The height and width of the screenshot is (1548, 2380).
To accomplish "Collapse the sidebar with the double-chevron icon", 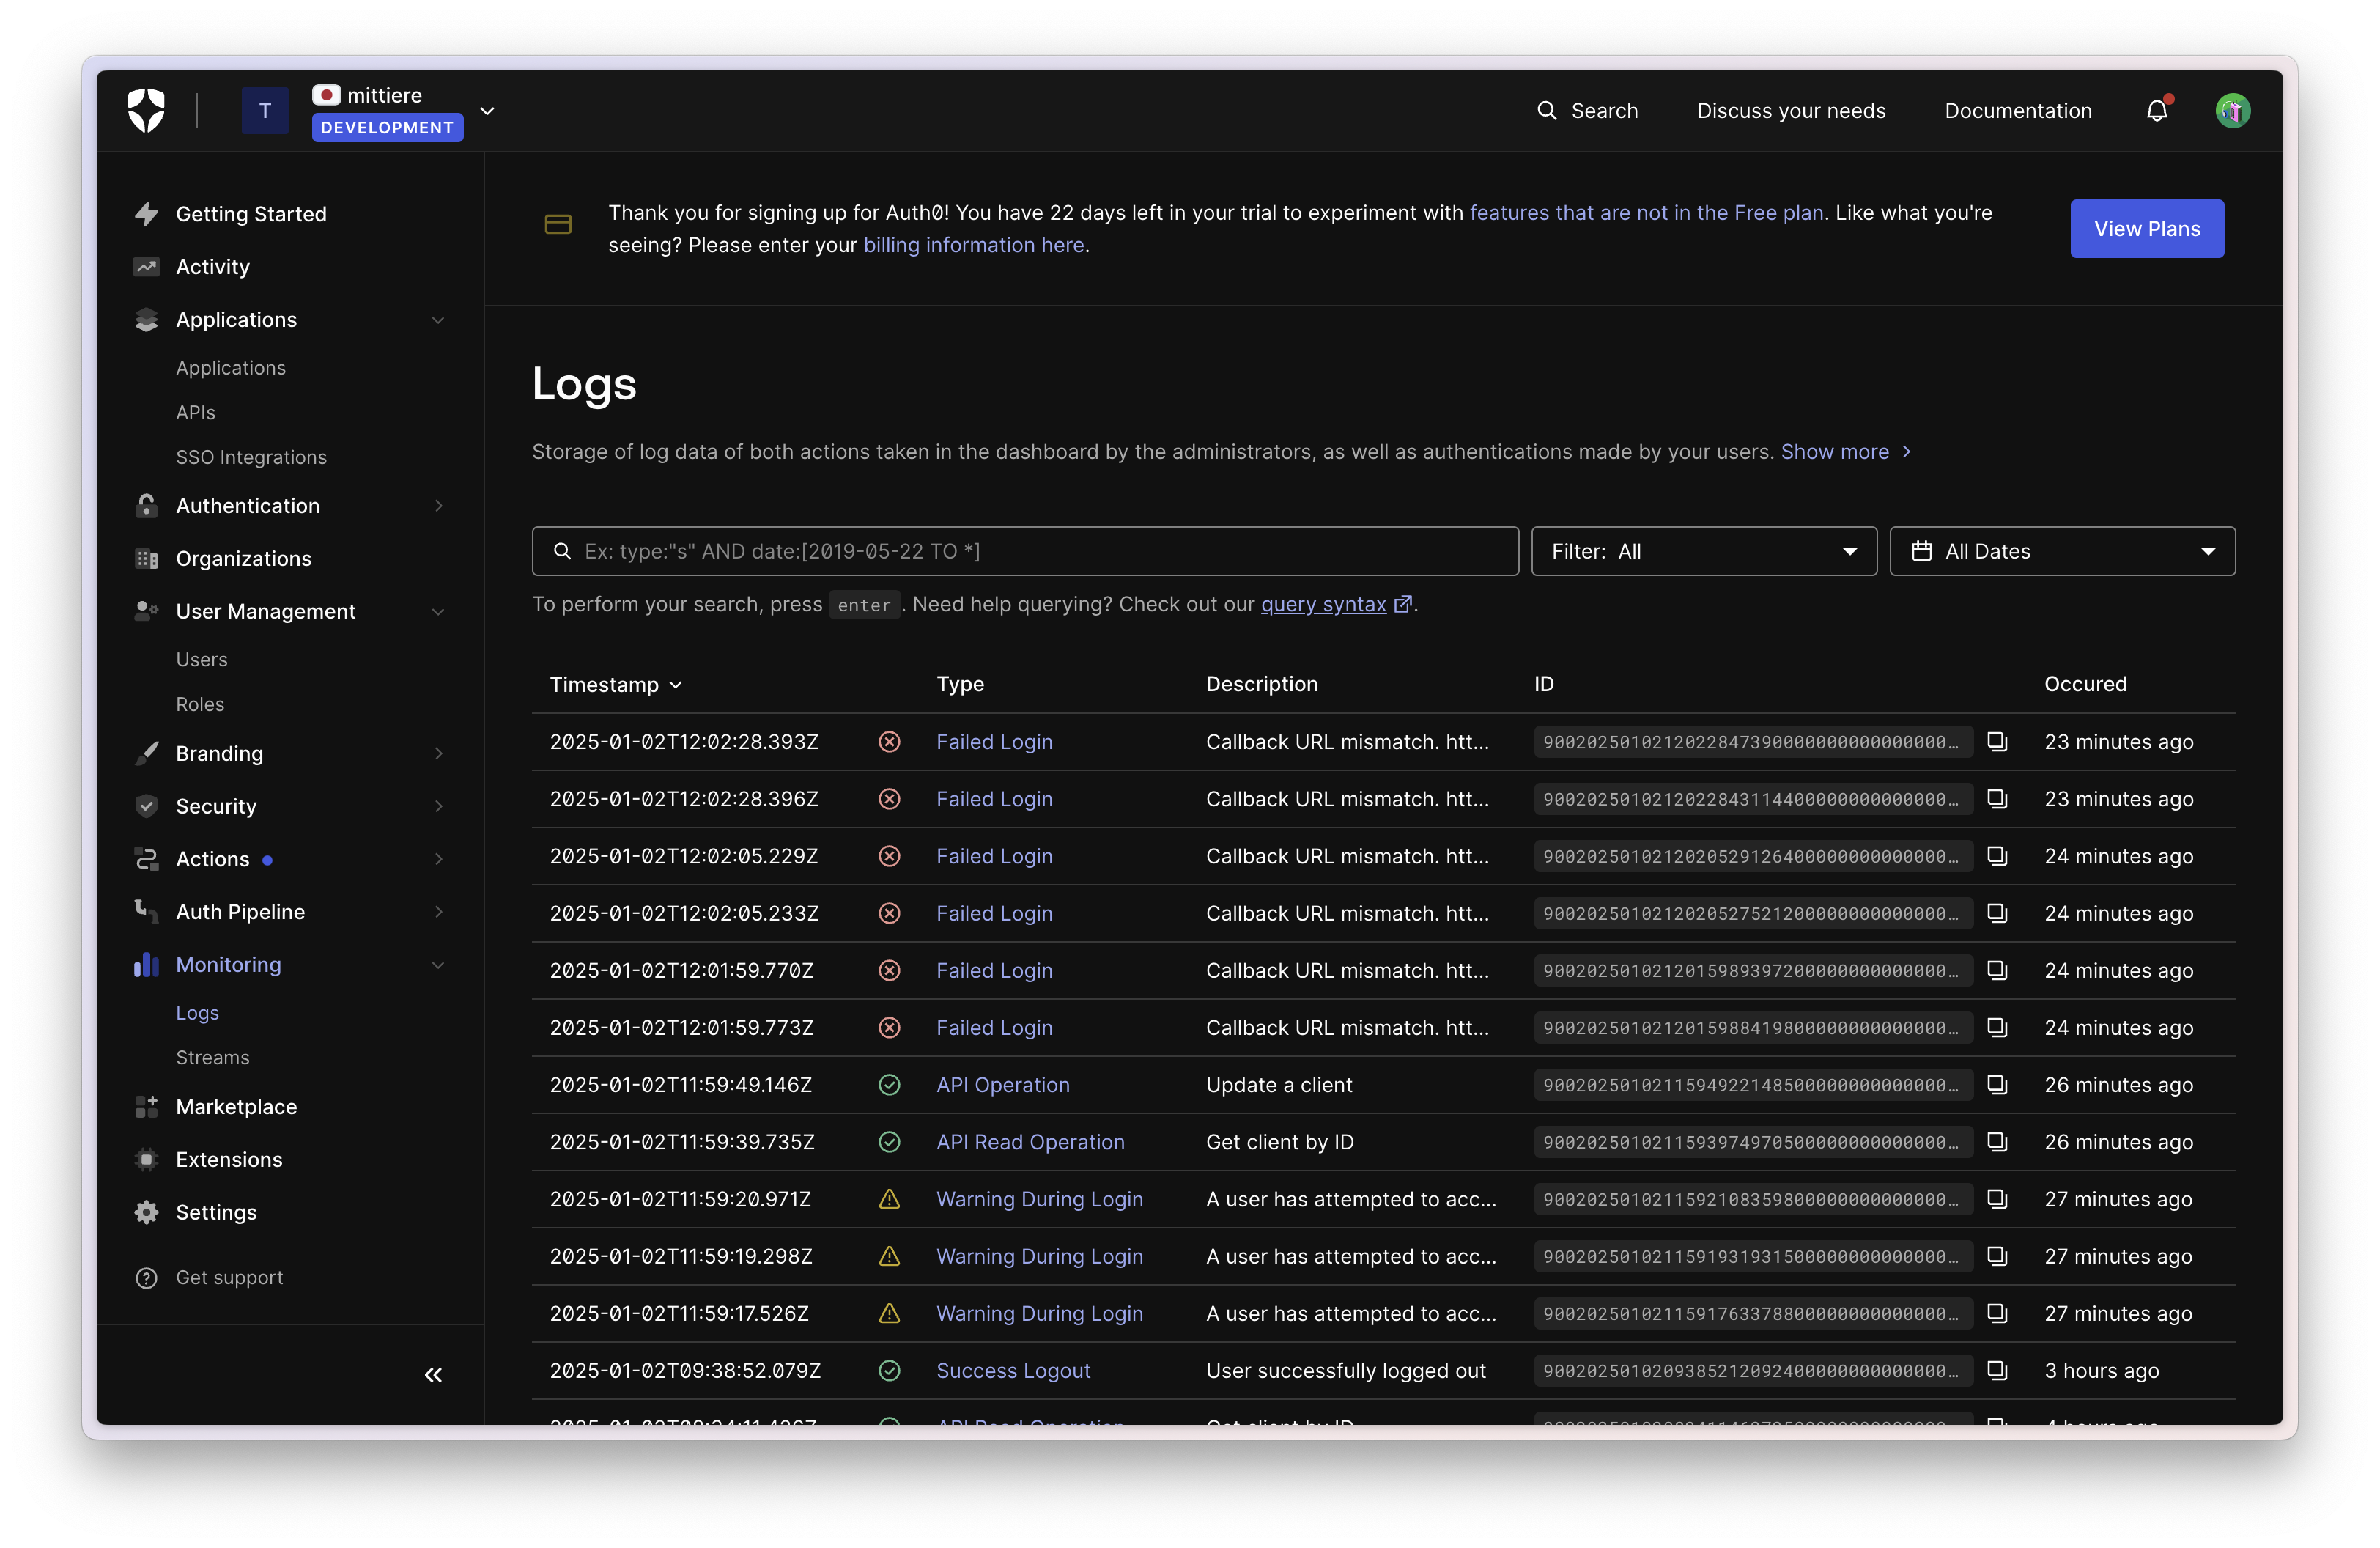I will [433, 1375].
